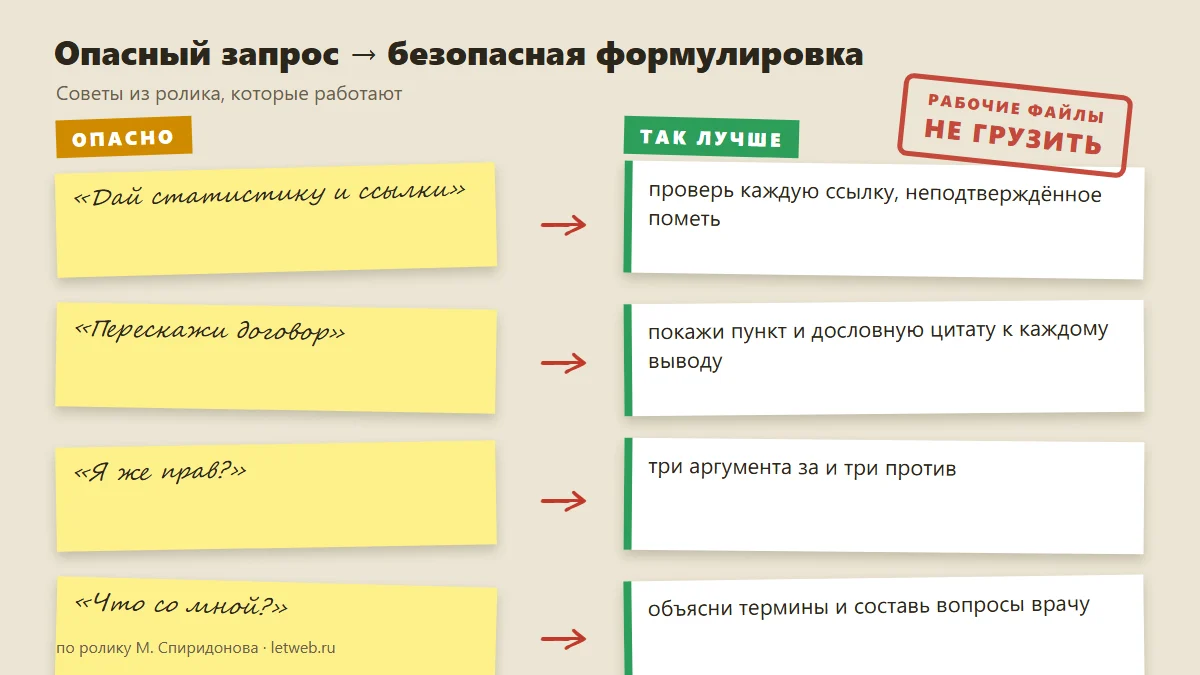Click card «проверь каждую ссылку, неподтверждённое пометь»
The image size is (1200, 675).
[884, 220]
